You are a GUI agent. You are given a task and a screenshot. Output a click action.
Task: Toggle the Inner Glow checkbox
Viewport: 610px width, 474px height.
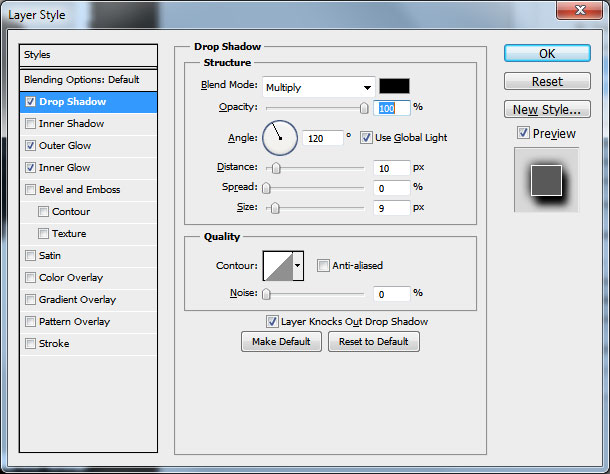30,168
